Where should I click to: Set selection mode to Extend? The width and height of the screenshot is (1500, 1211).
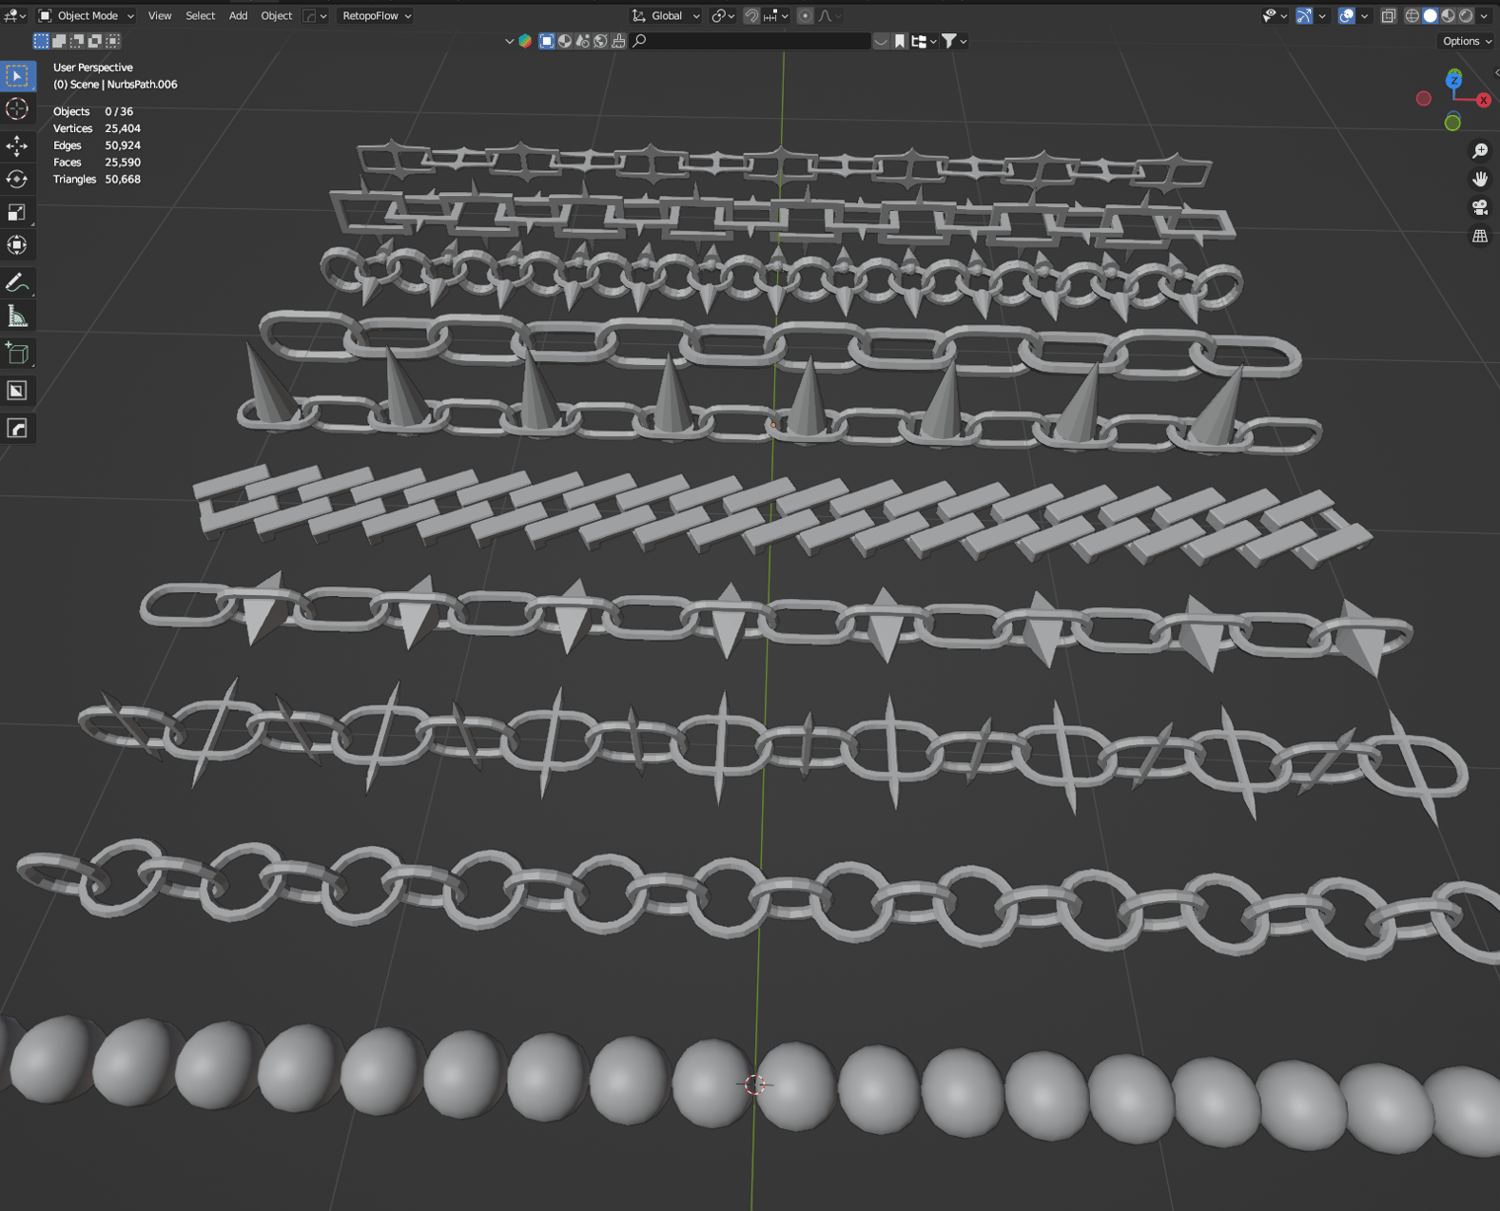point(59,41)
